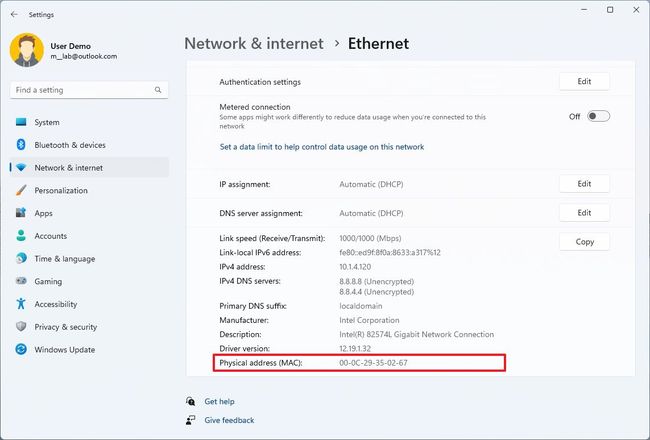650x440 pixels.
Task: Go to Time & language settings
Action: tap(64, 259)
